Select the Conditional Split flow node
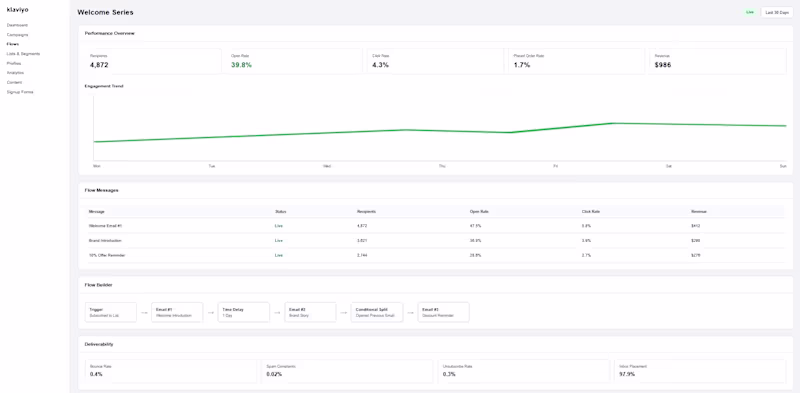The image size is (800, 393). coord(377,312)
